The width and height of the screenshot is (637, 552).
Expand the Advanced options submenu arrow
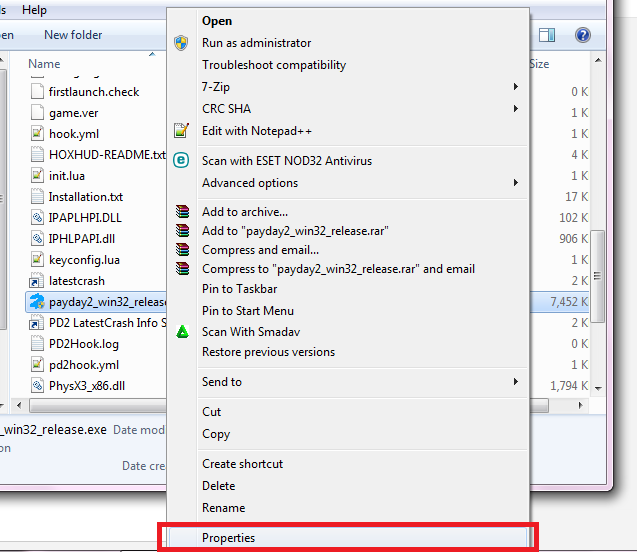(516, 182)
